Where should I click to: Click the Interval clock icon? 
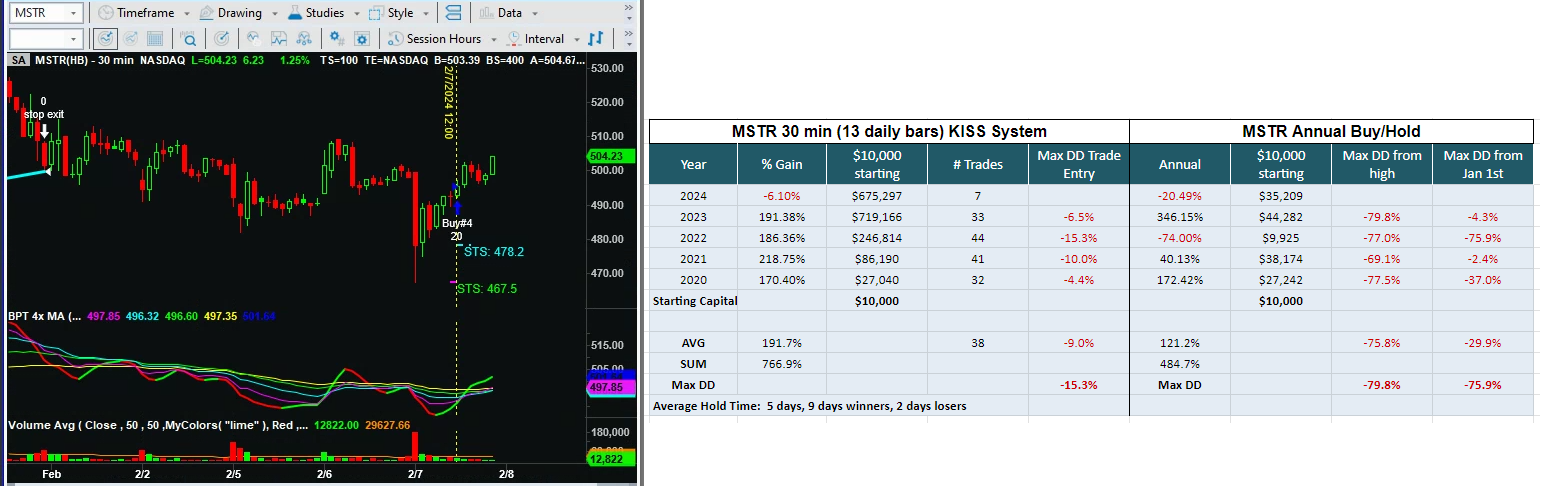coord(513,38)
